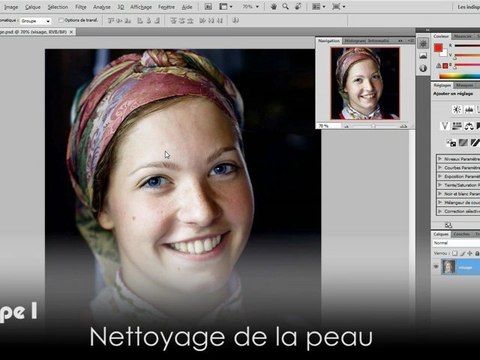Switch to the Histogramme tab
Viewport: 480px width, 360px height.
coord(355,41)
